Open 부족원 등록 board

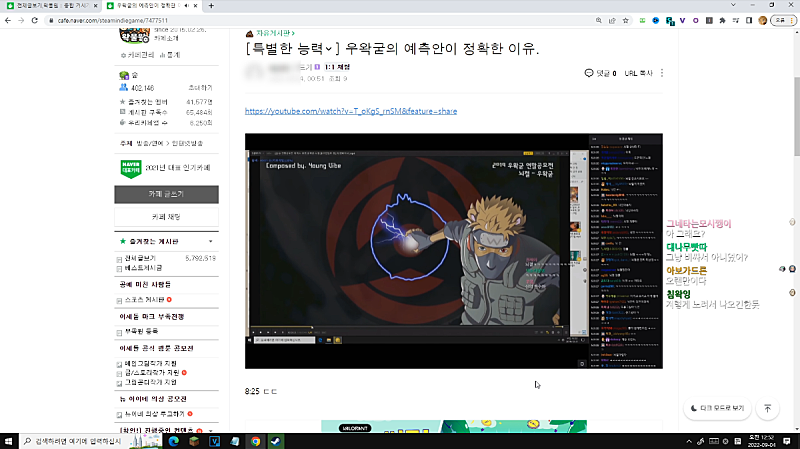pyautogui.click(x=141, y=332)
